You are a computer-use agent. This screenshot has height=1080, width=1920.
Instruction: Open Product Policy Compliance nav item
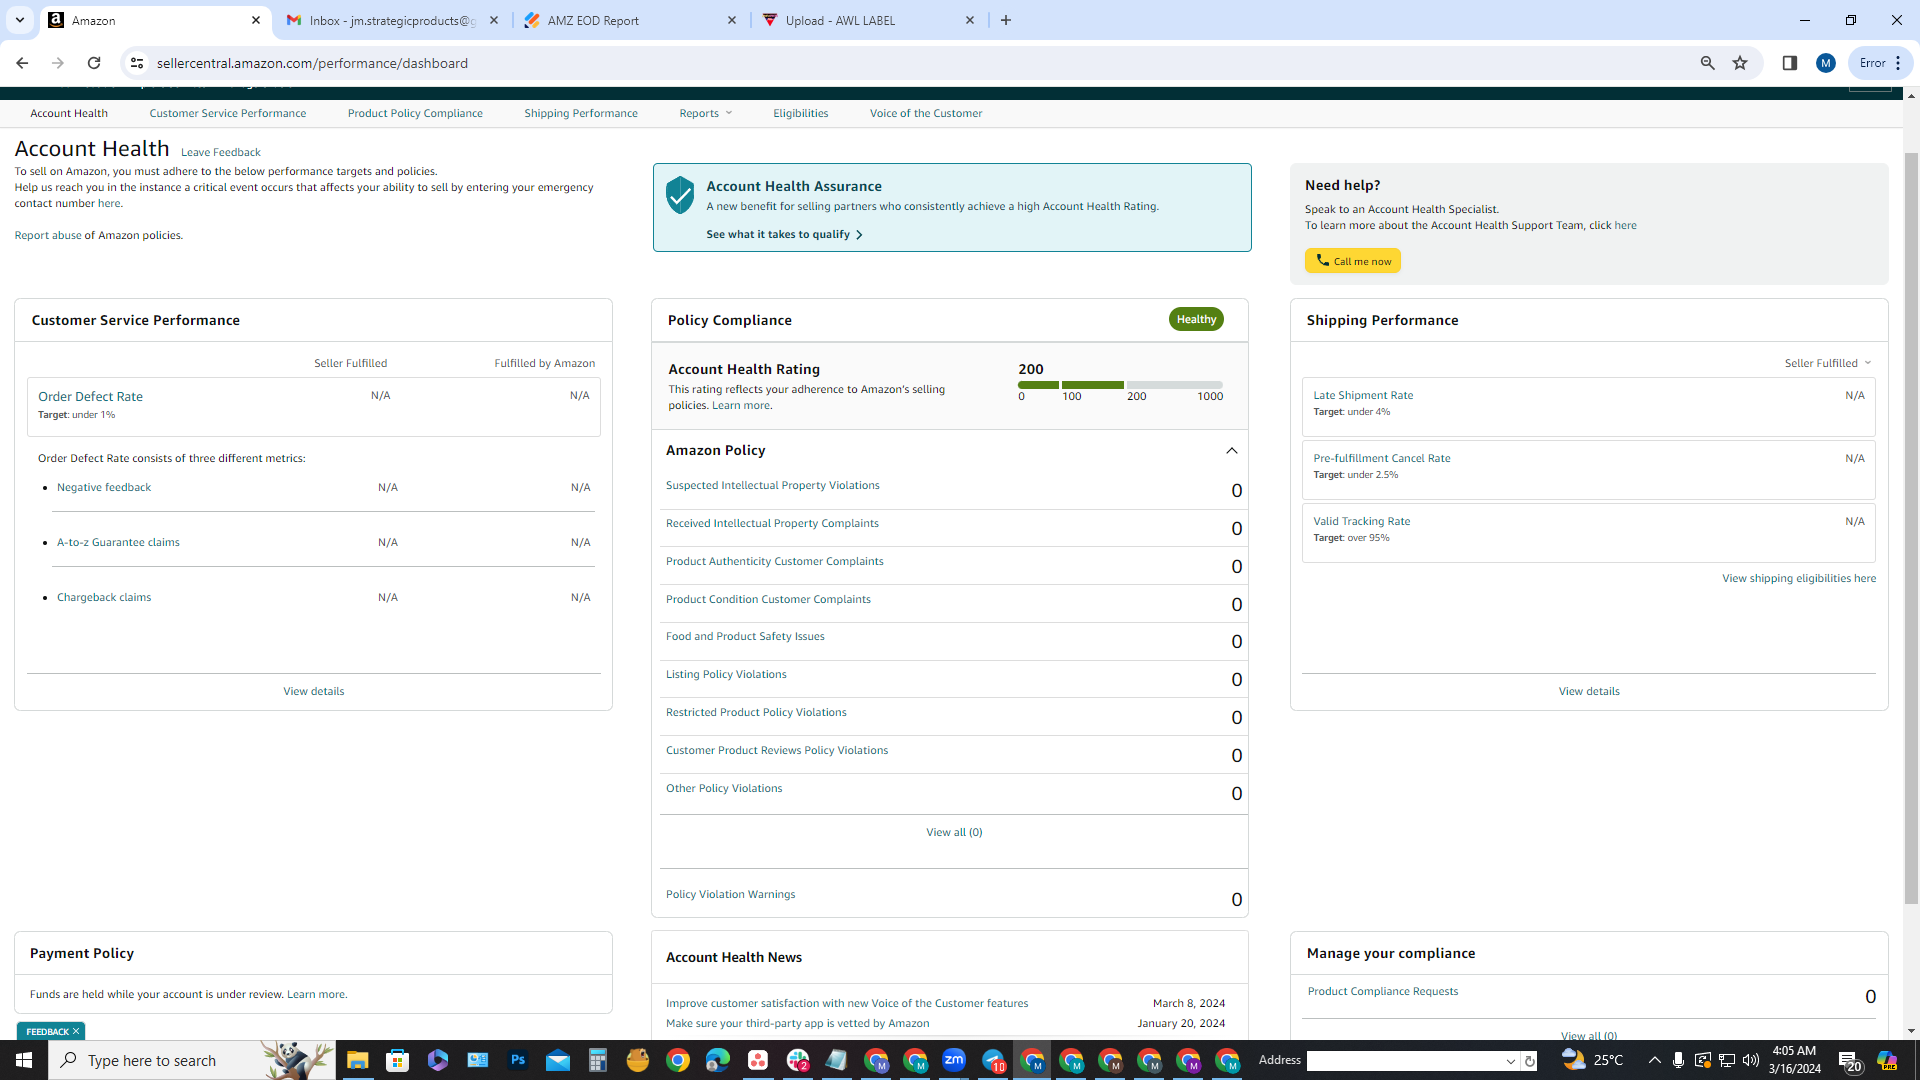(415, 113)
